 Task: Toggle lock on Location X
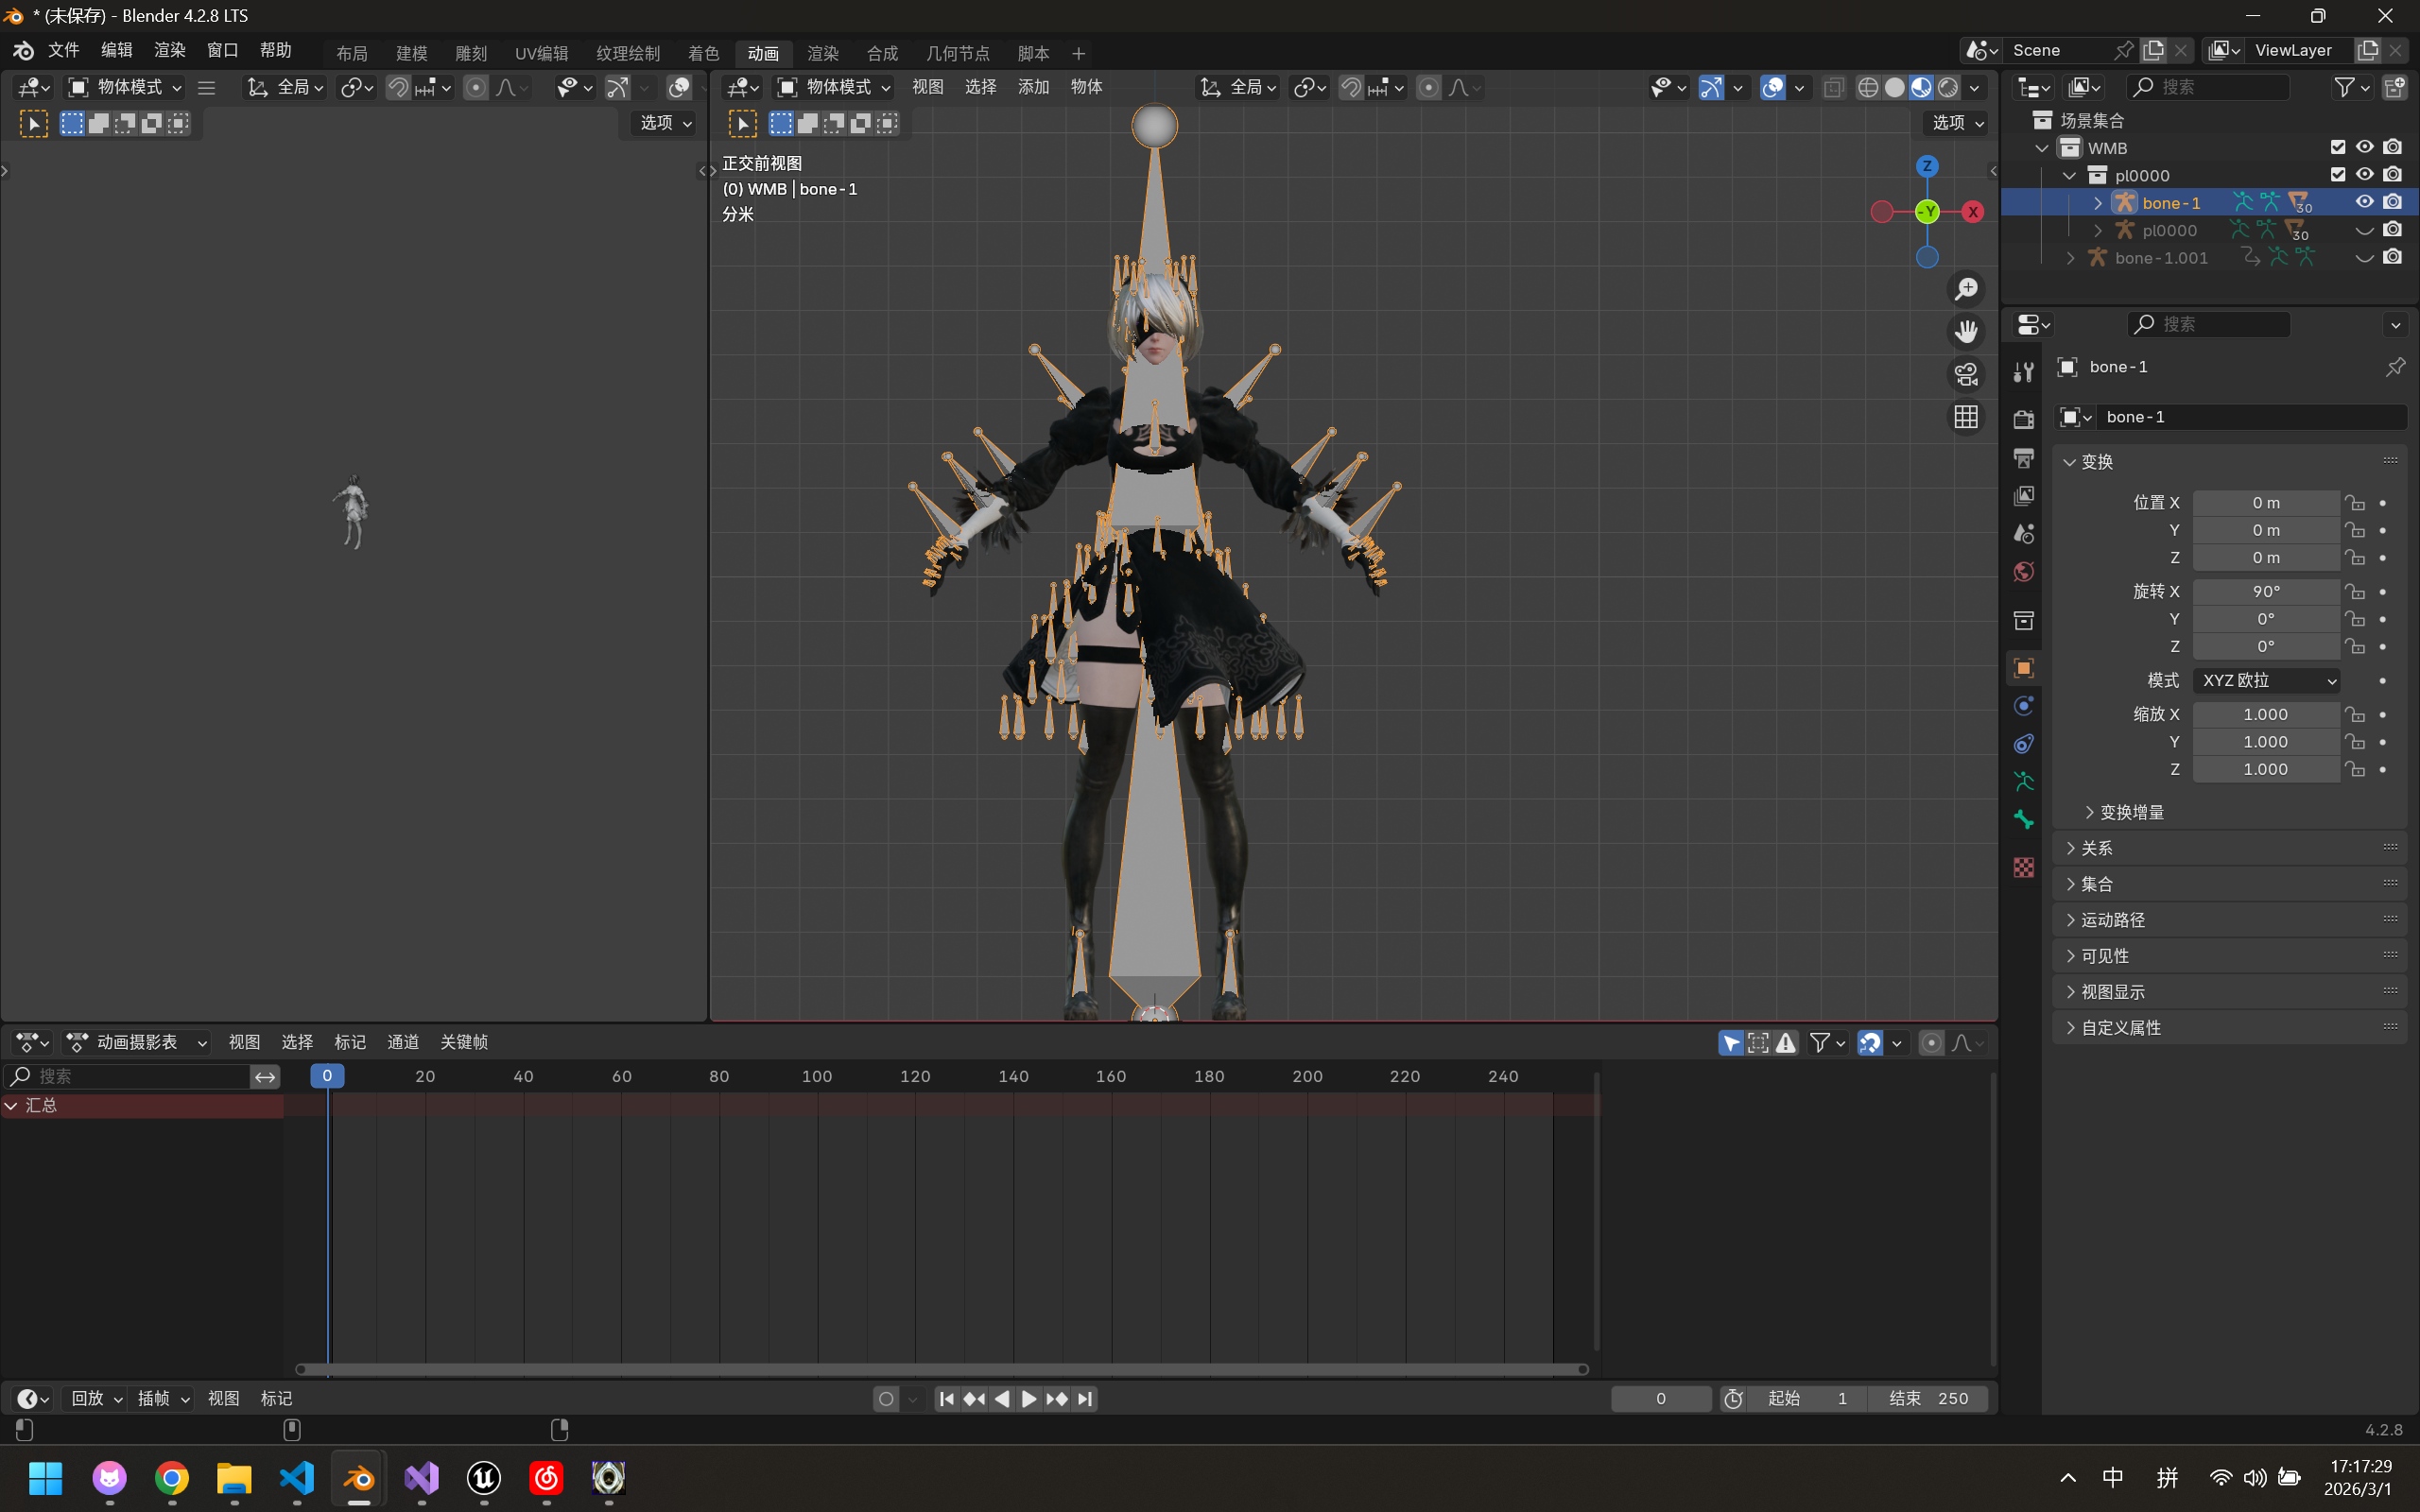[2356, 503]
